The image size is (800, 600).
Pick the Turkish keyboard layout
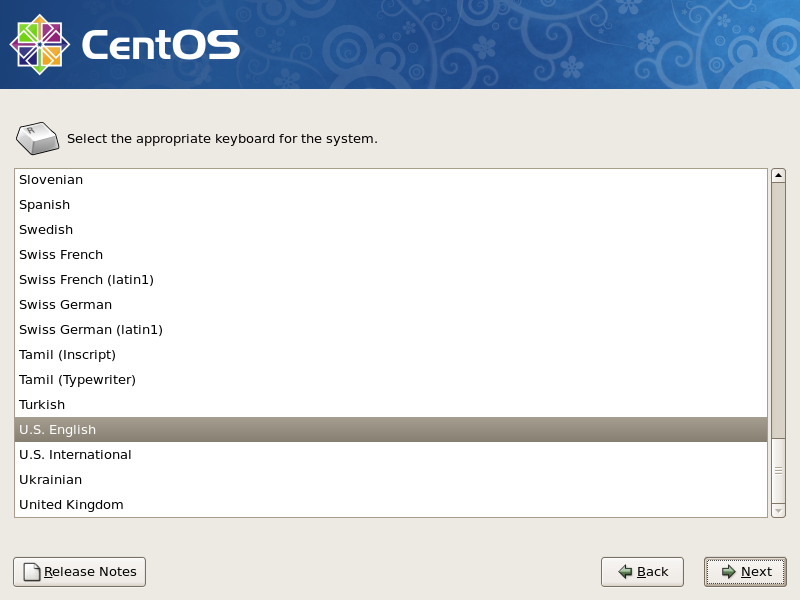42,405
